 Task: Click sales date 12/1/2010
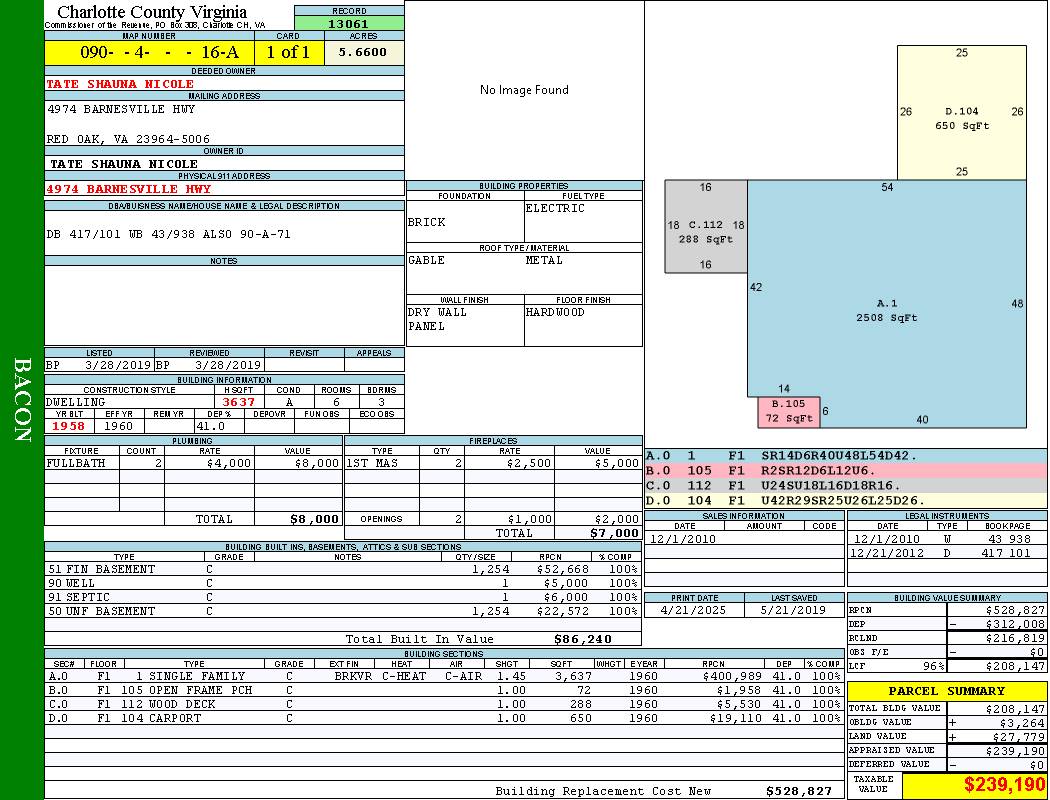[x=682, y=539]
